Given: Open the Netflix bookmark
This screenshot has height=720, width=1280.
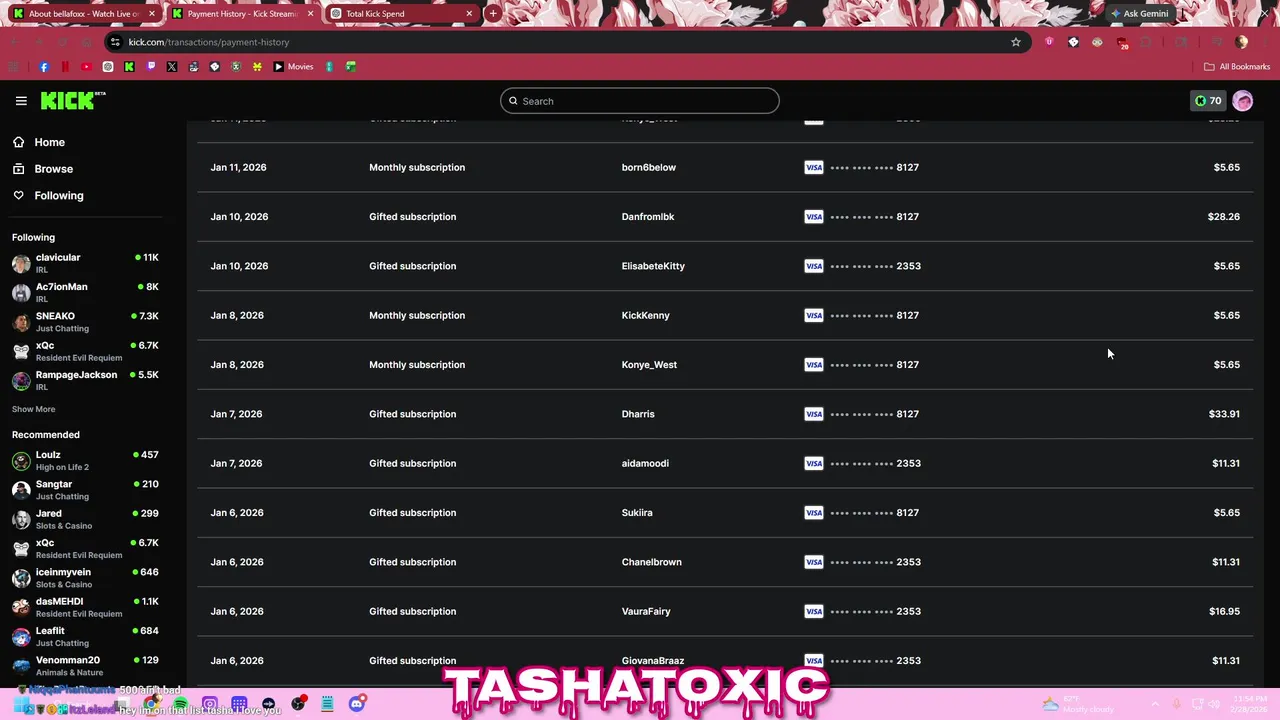Looking at the screenshot, I should (x=65, y=67).
